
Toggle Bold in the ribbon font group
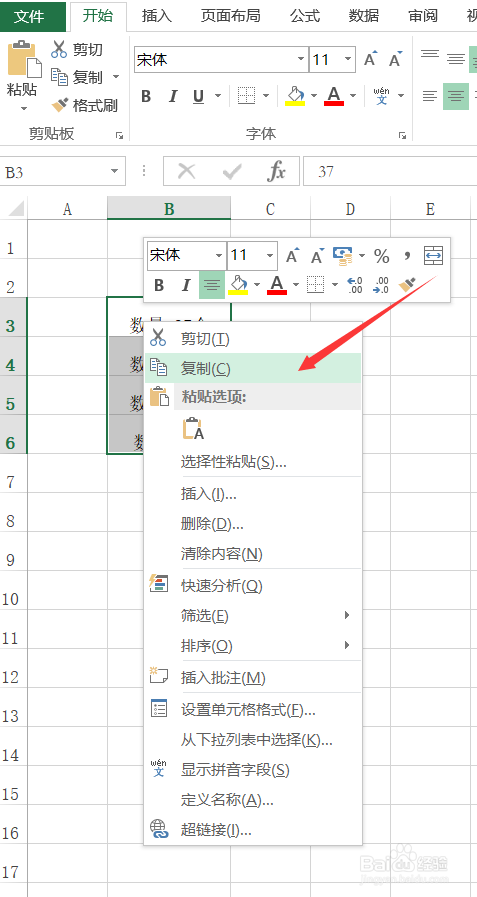(x=146, y=96)
